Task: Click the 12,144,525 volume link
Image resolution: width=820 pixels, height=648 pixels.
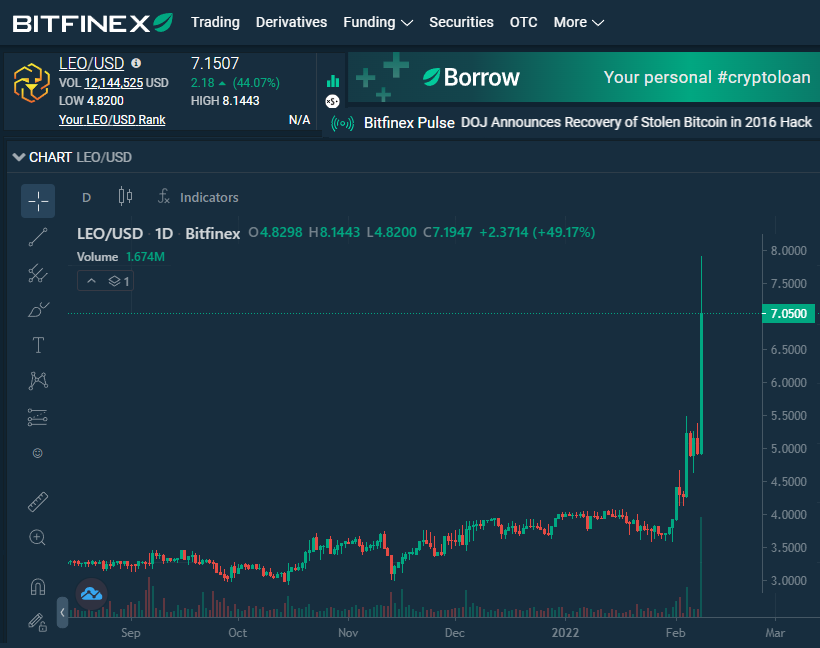Action: click(x=113, y=83)
